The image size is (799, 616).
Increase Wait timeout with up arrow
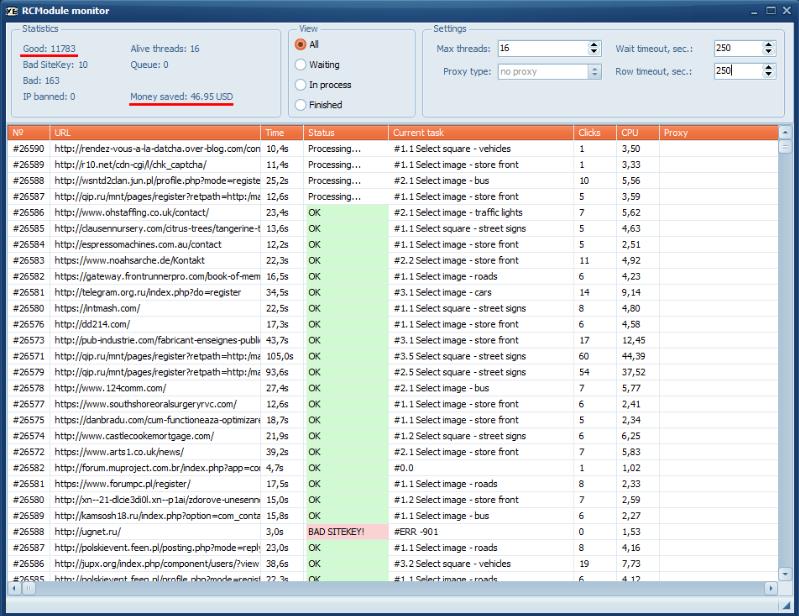point(768,45)
